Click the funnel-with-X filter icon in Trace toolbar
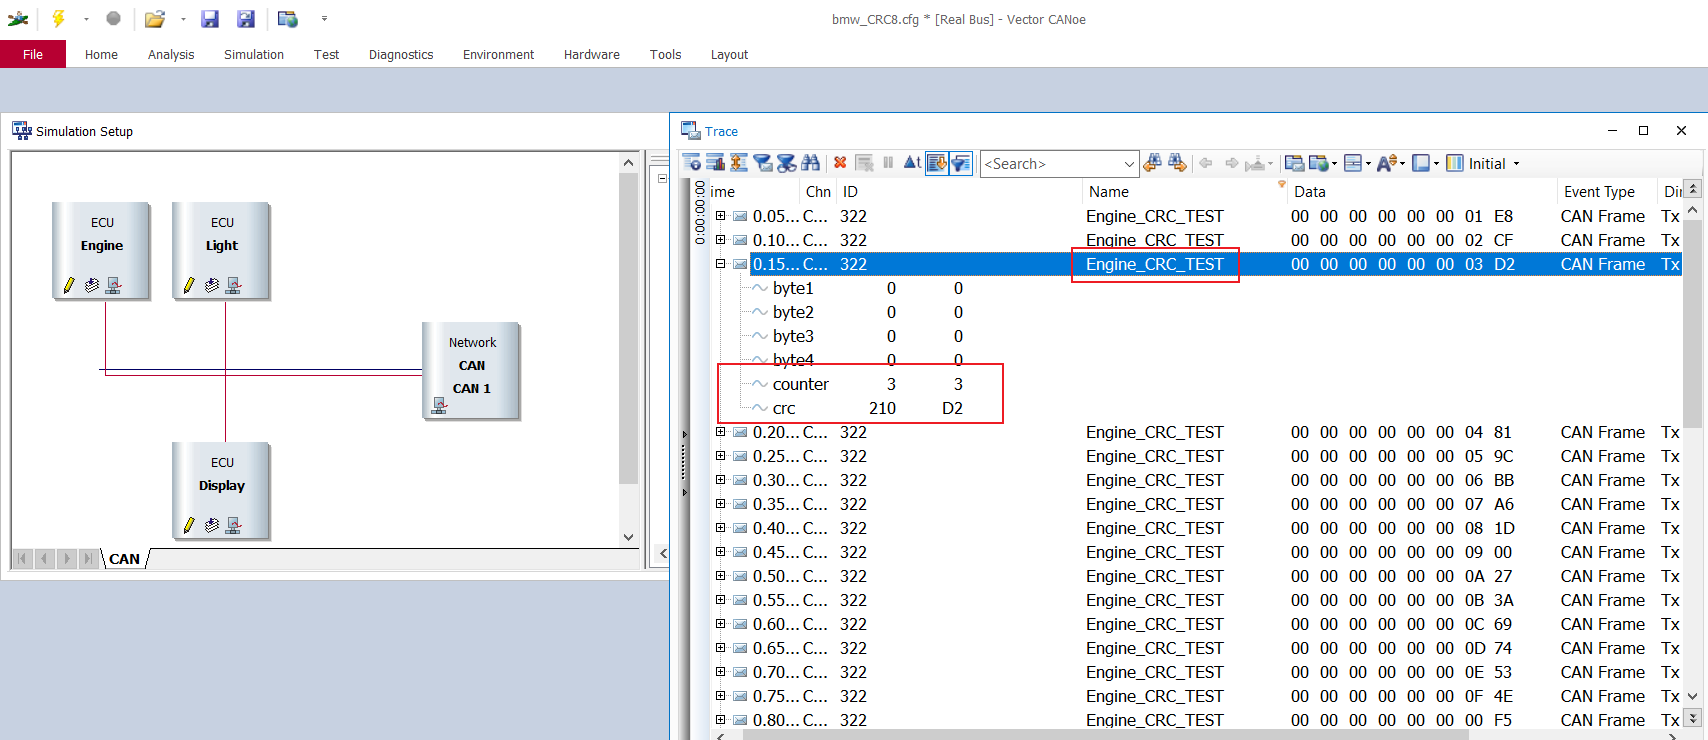This screenshot has height=740, width=1708. [x=787, y=163]
